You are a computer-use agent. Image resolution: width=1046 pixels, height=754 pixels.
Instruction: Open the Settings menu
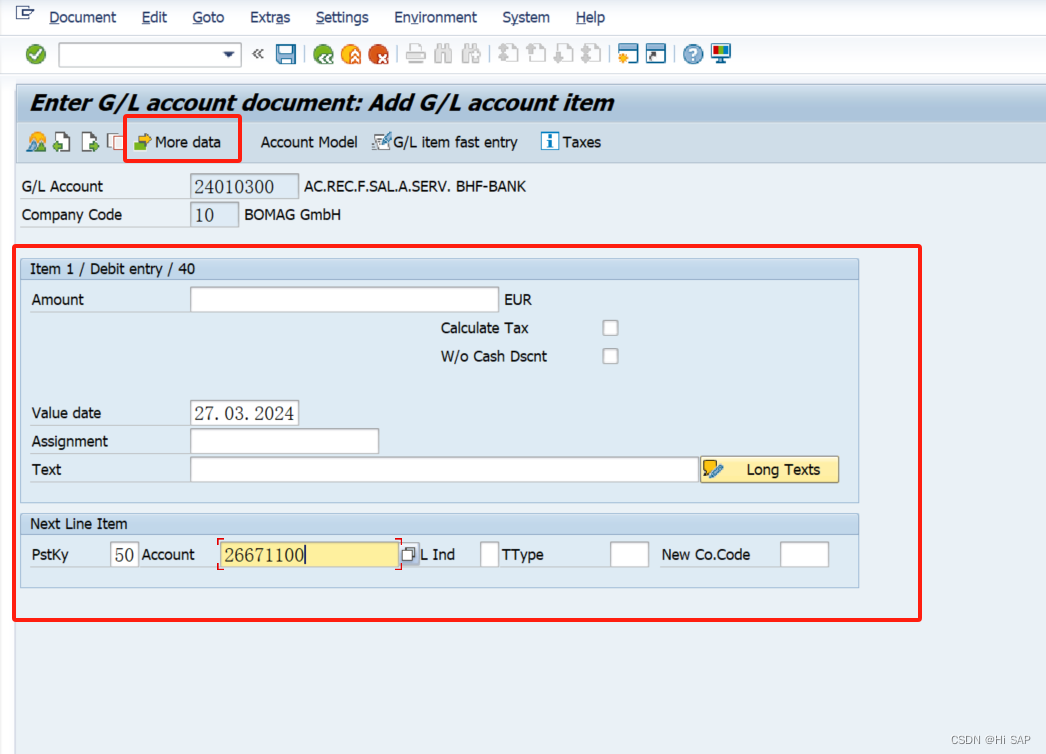click(342, 17)
